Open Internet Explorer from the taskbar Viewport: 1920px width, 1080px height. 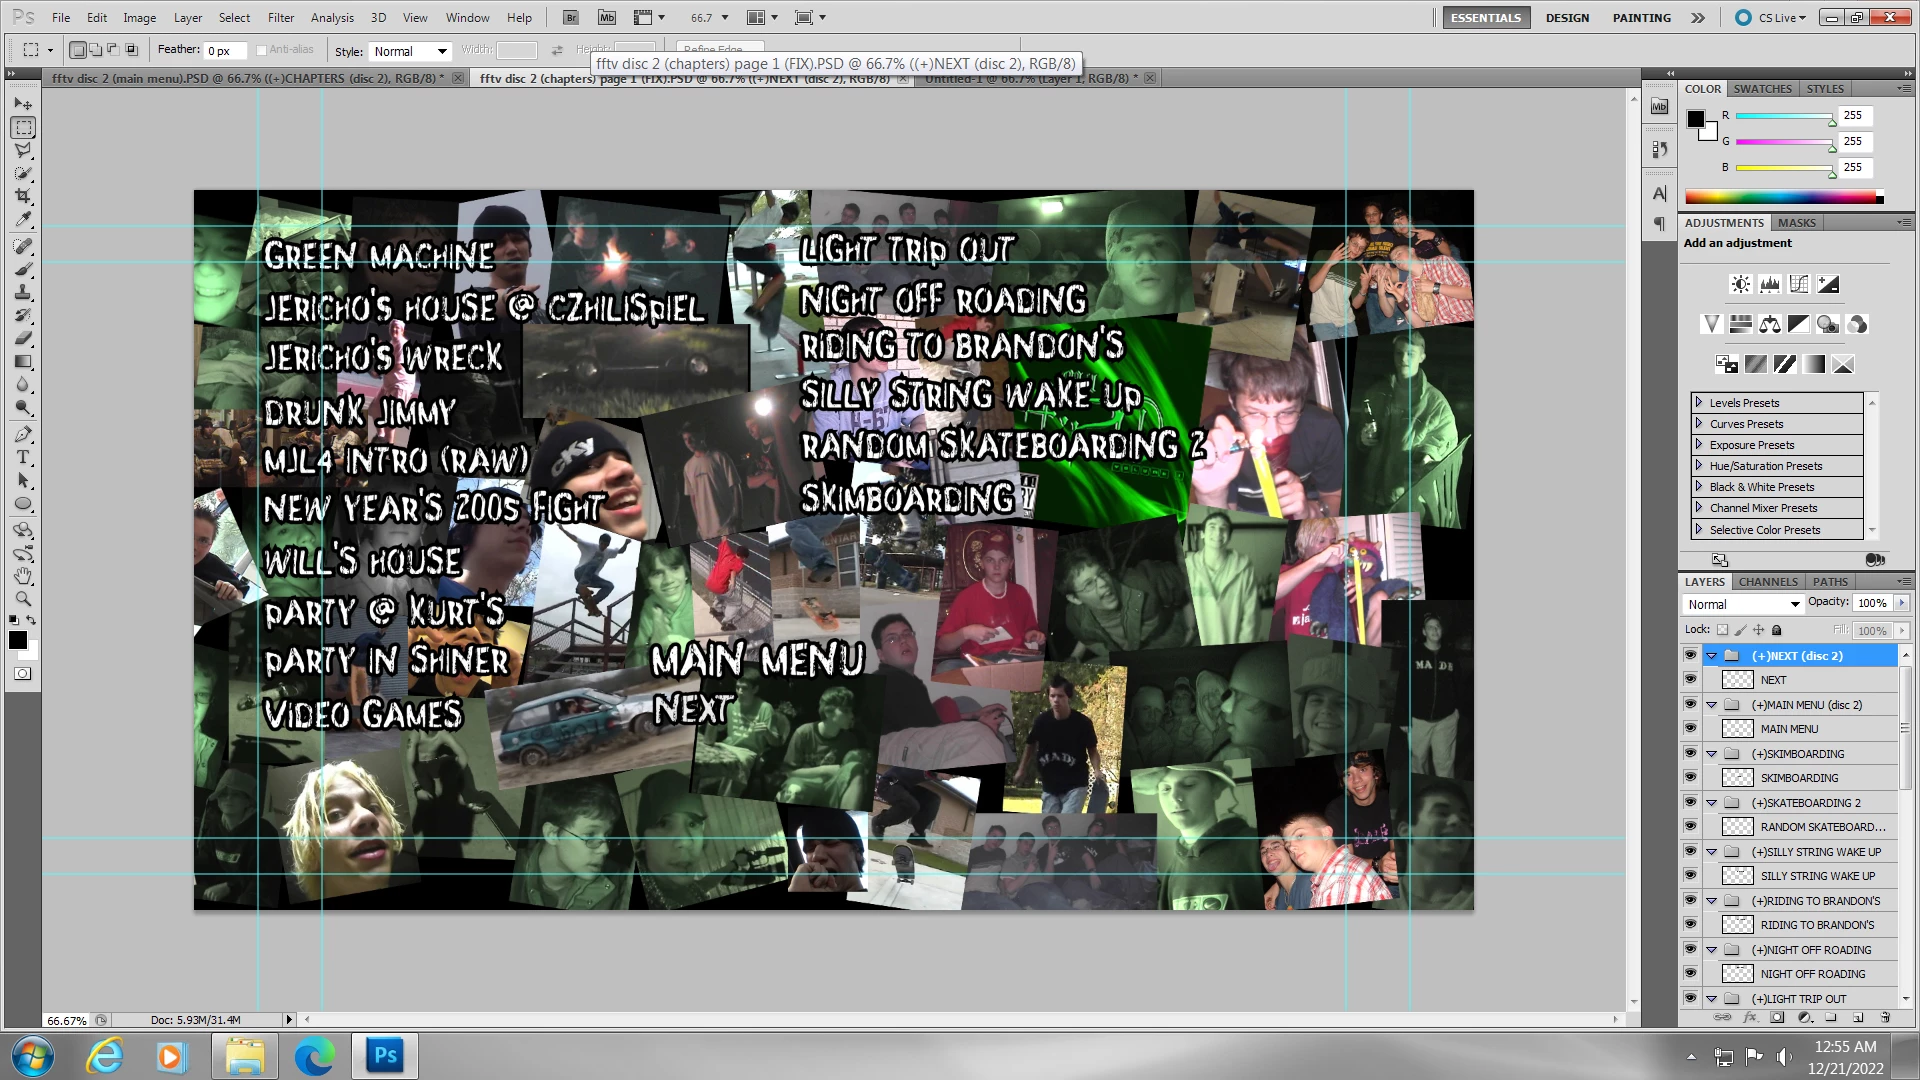[104, 1056]
